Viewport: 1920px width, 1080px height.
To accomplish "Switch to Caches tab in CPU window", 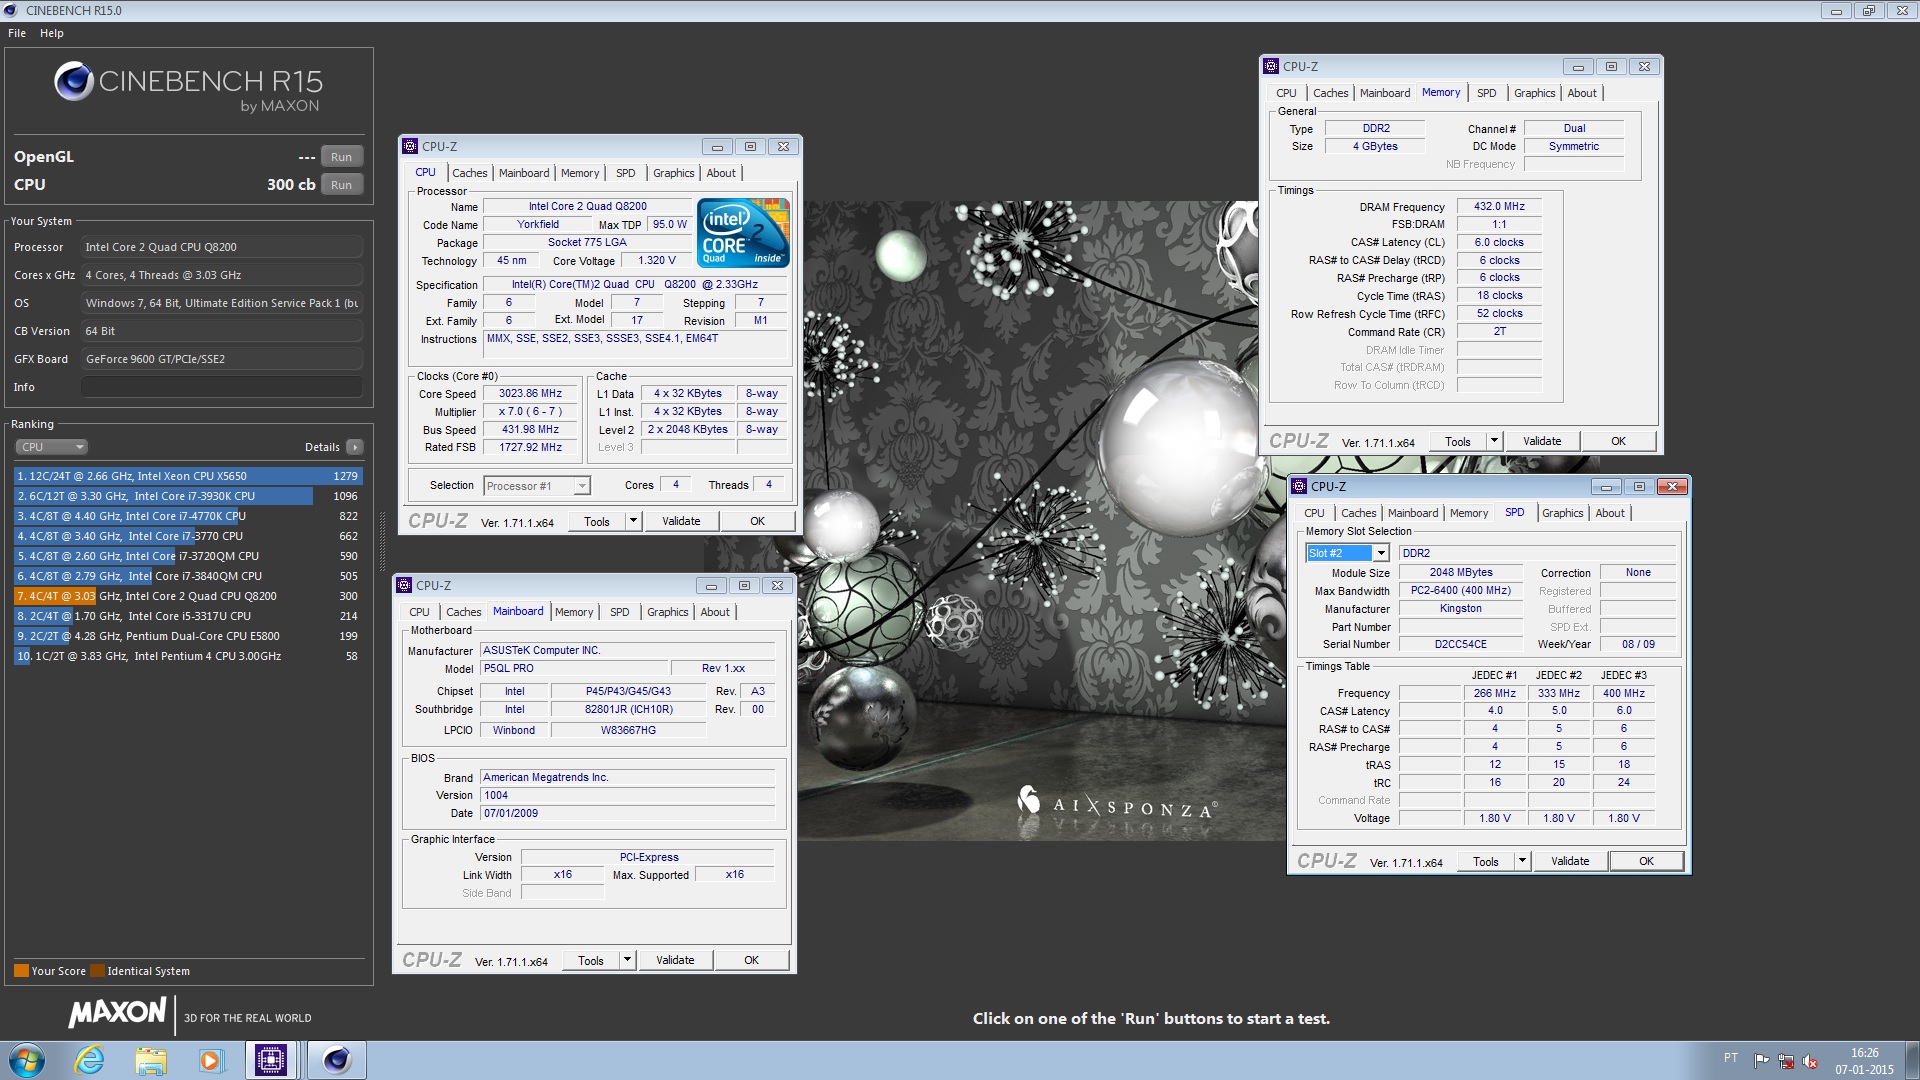I will [x=470, y=173].
